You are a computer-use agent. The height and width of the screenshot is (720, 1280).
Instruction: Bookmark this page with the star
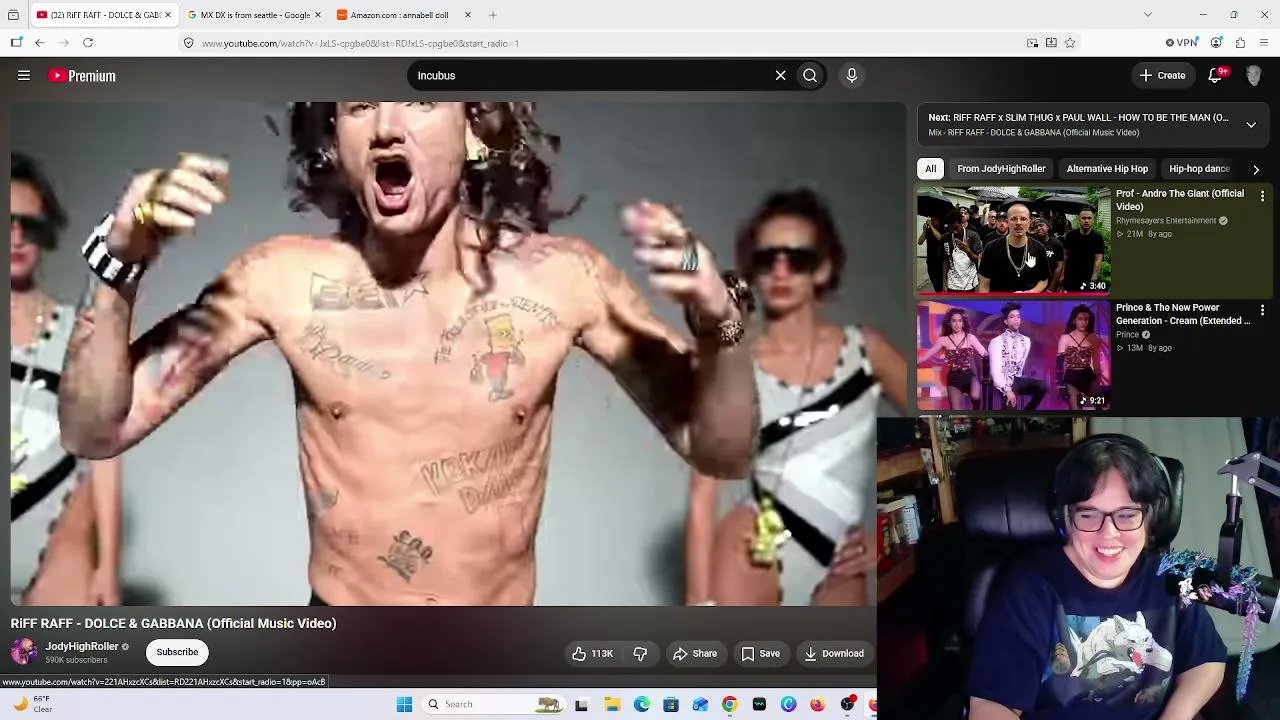1070,43
